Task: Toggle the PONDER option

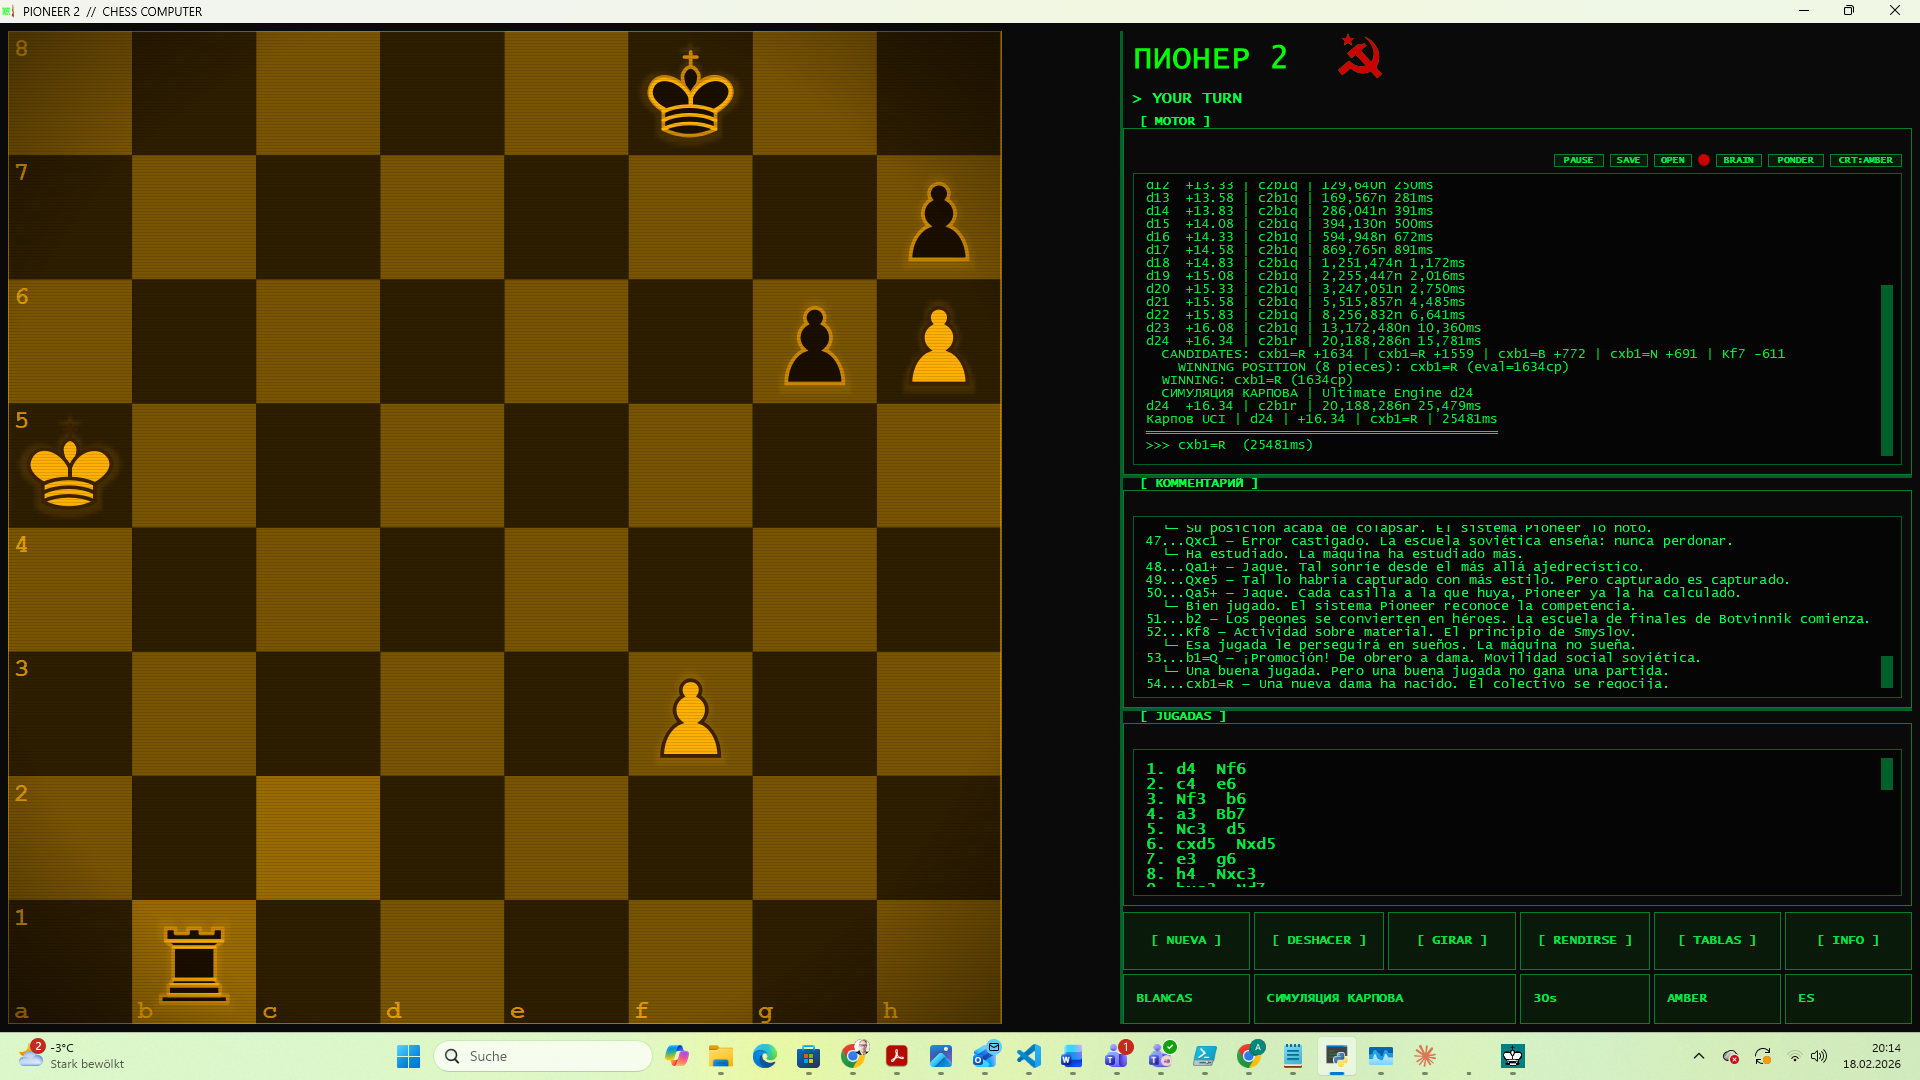Action: pos(1795,160)
